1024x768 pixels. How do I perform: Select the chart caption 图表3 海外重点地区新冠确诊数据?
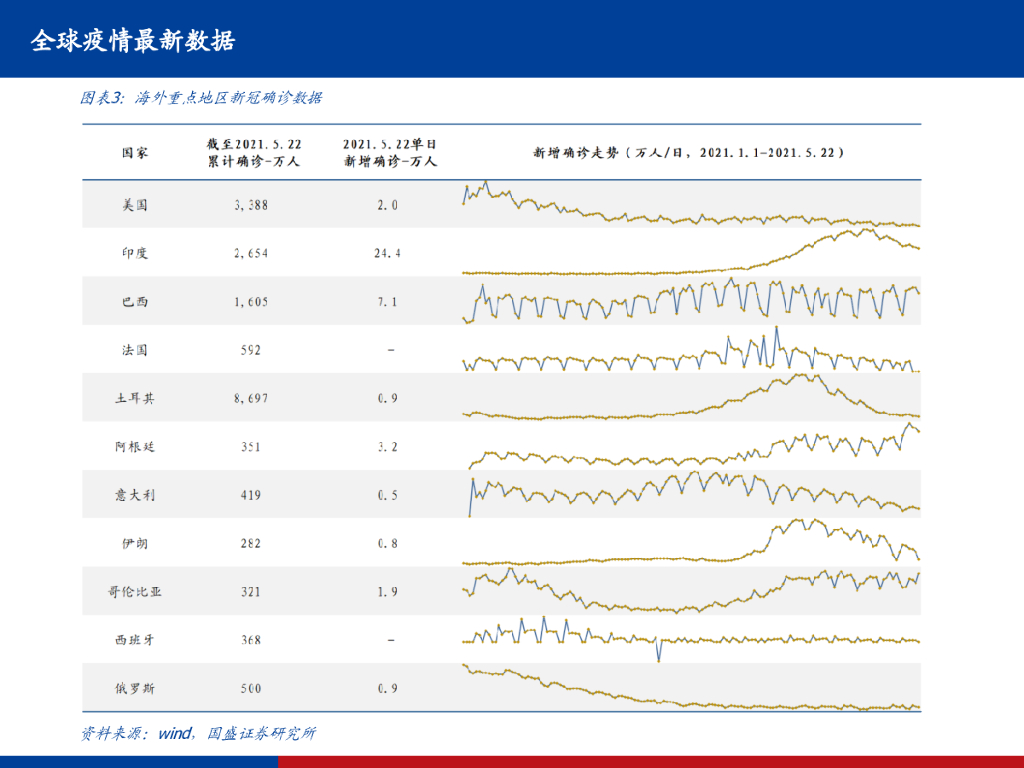coord(201,98)
